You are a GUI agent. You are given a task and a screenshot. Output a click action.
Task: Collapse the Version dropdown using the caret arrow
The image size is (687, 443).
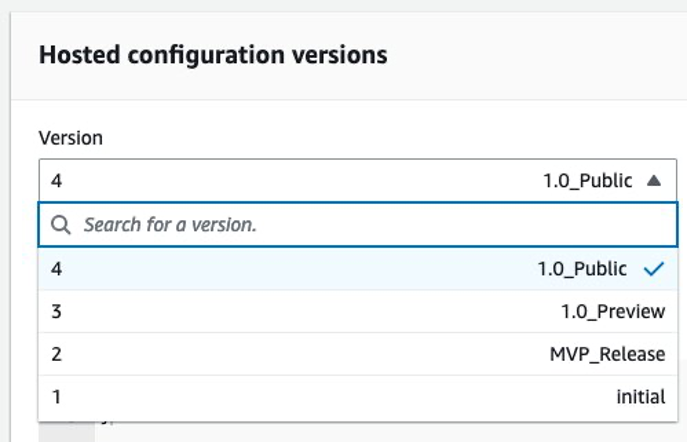(x=653, y=181)
